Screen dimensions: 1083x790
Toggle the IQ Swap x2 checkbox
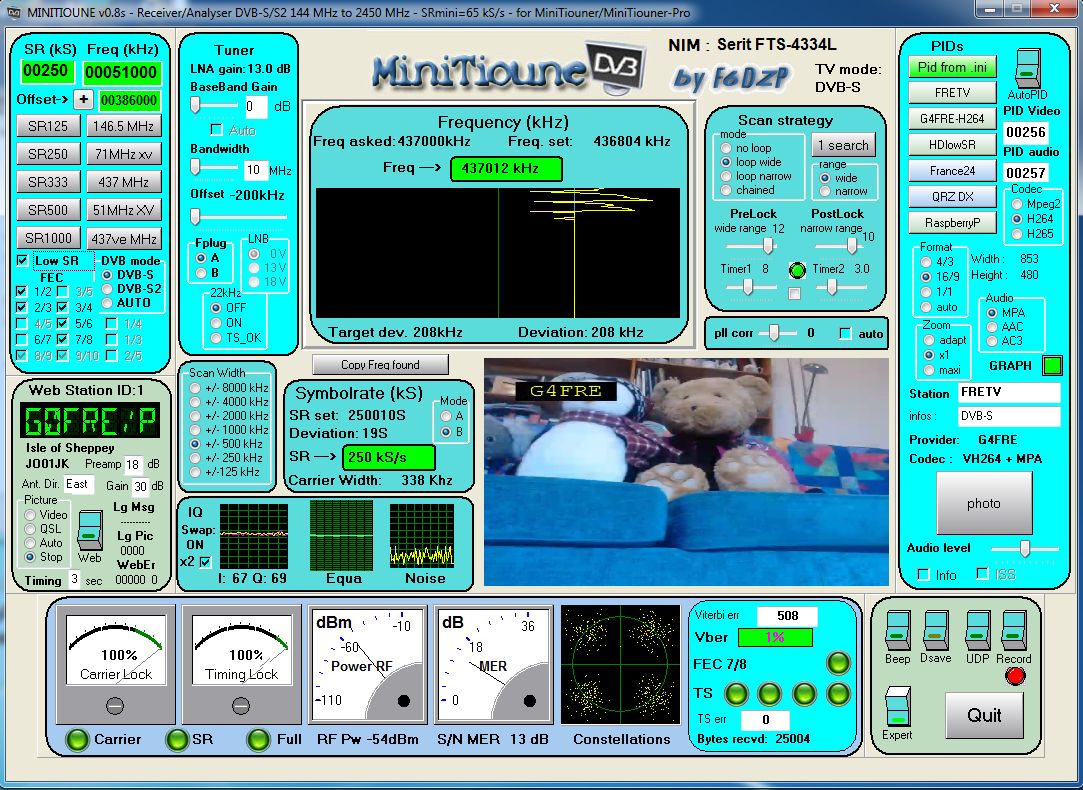pyautogui.click(x=205, y=562)
